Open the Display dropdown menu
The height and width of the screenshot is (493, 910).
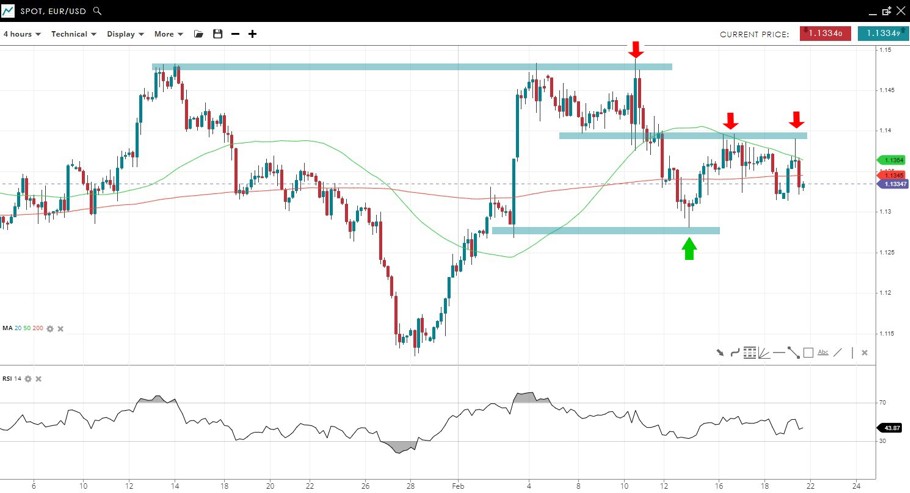(125, 34)
